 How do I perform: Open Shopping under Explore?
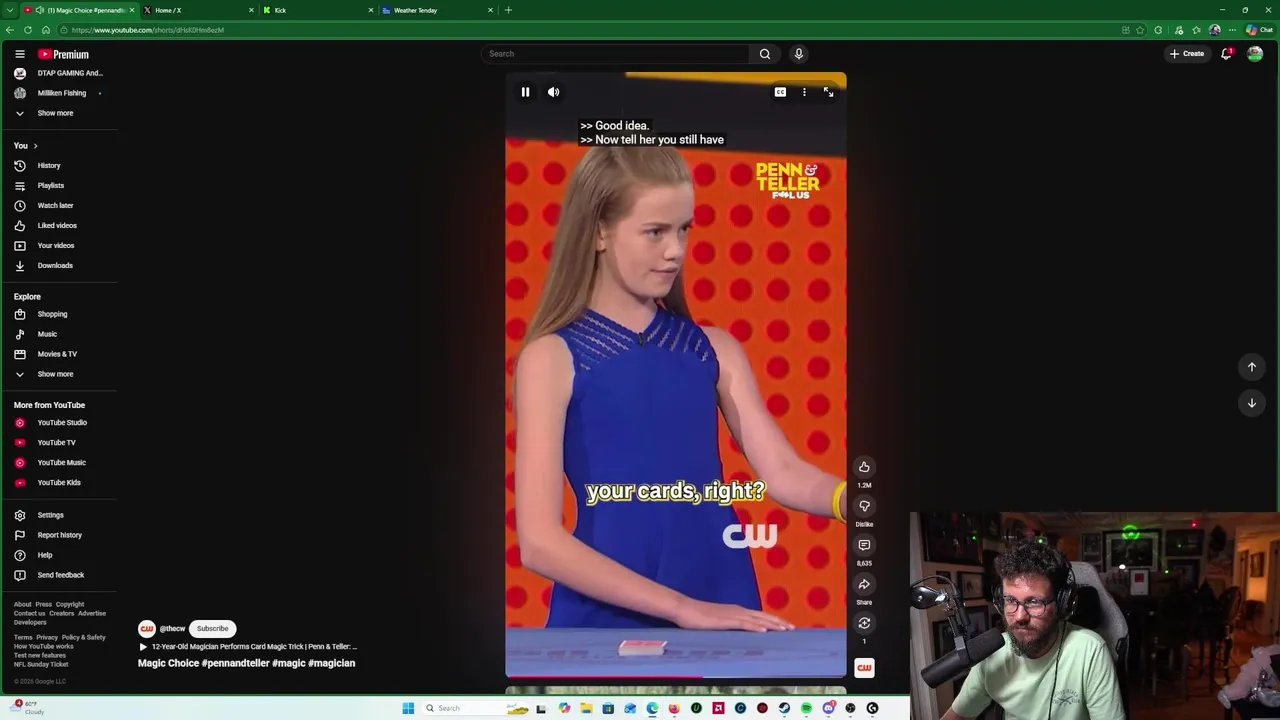click(52, 314)
